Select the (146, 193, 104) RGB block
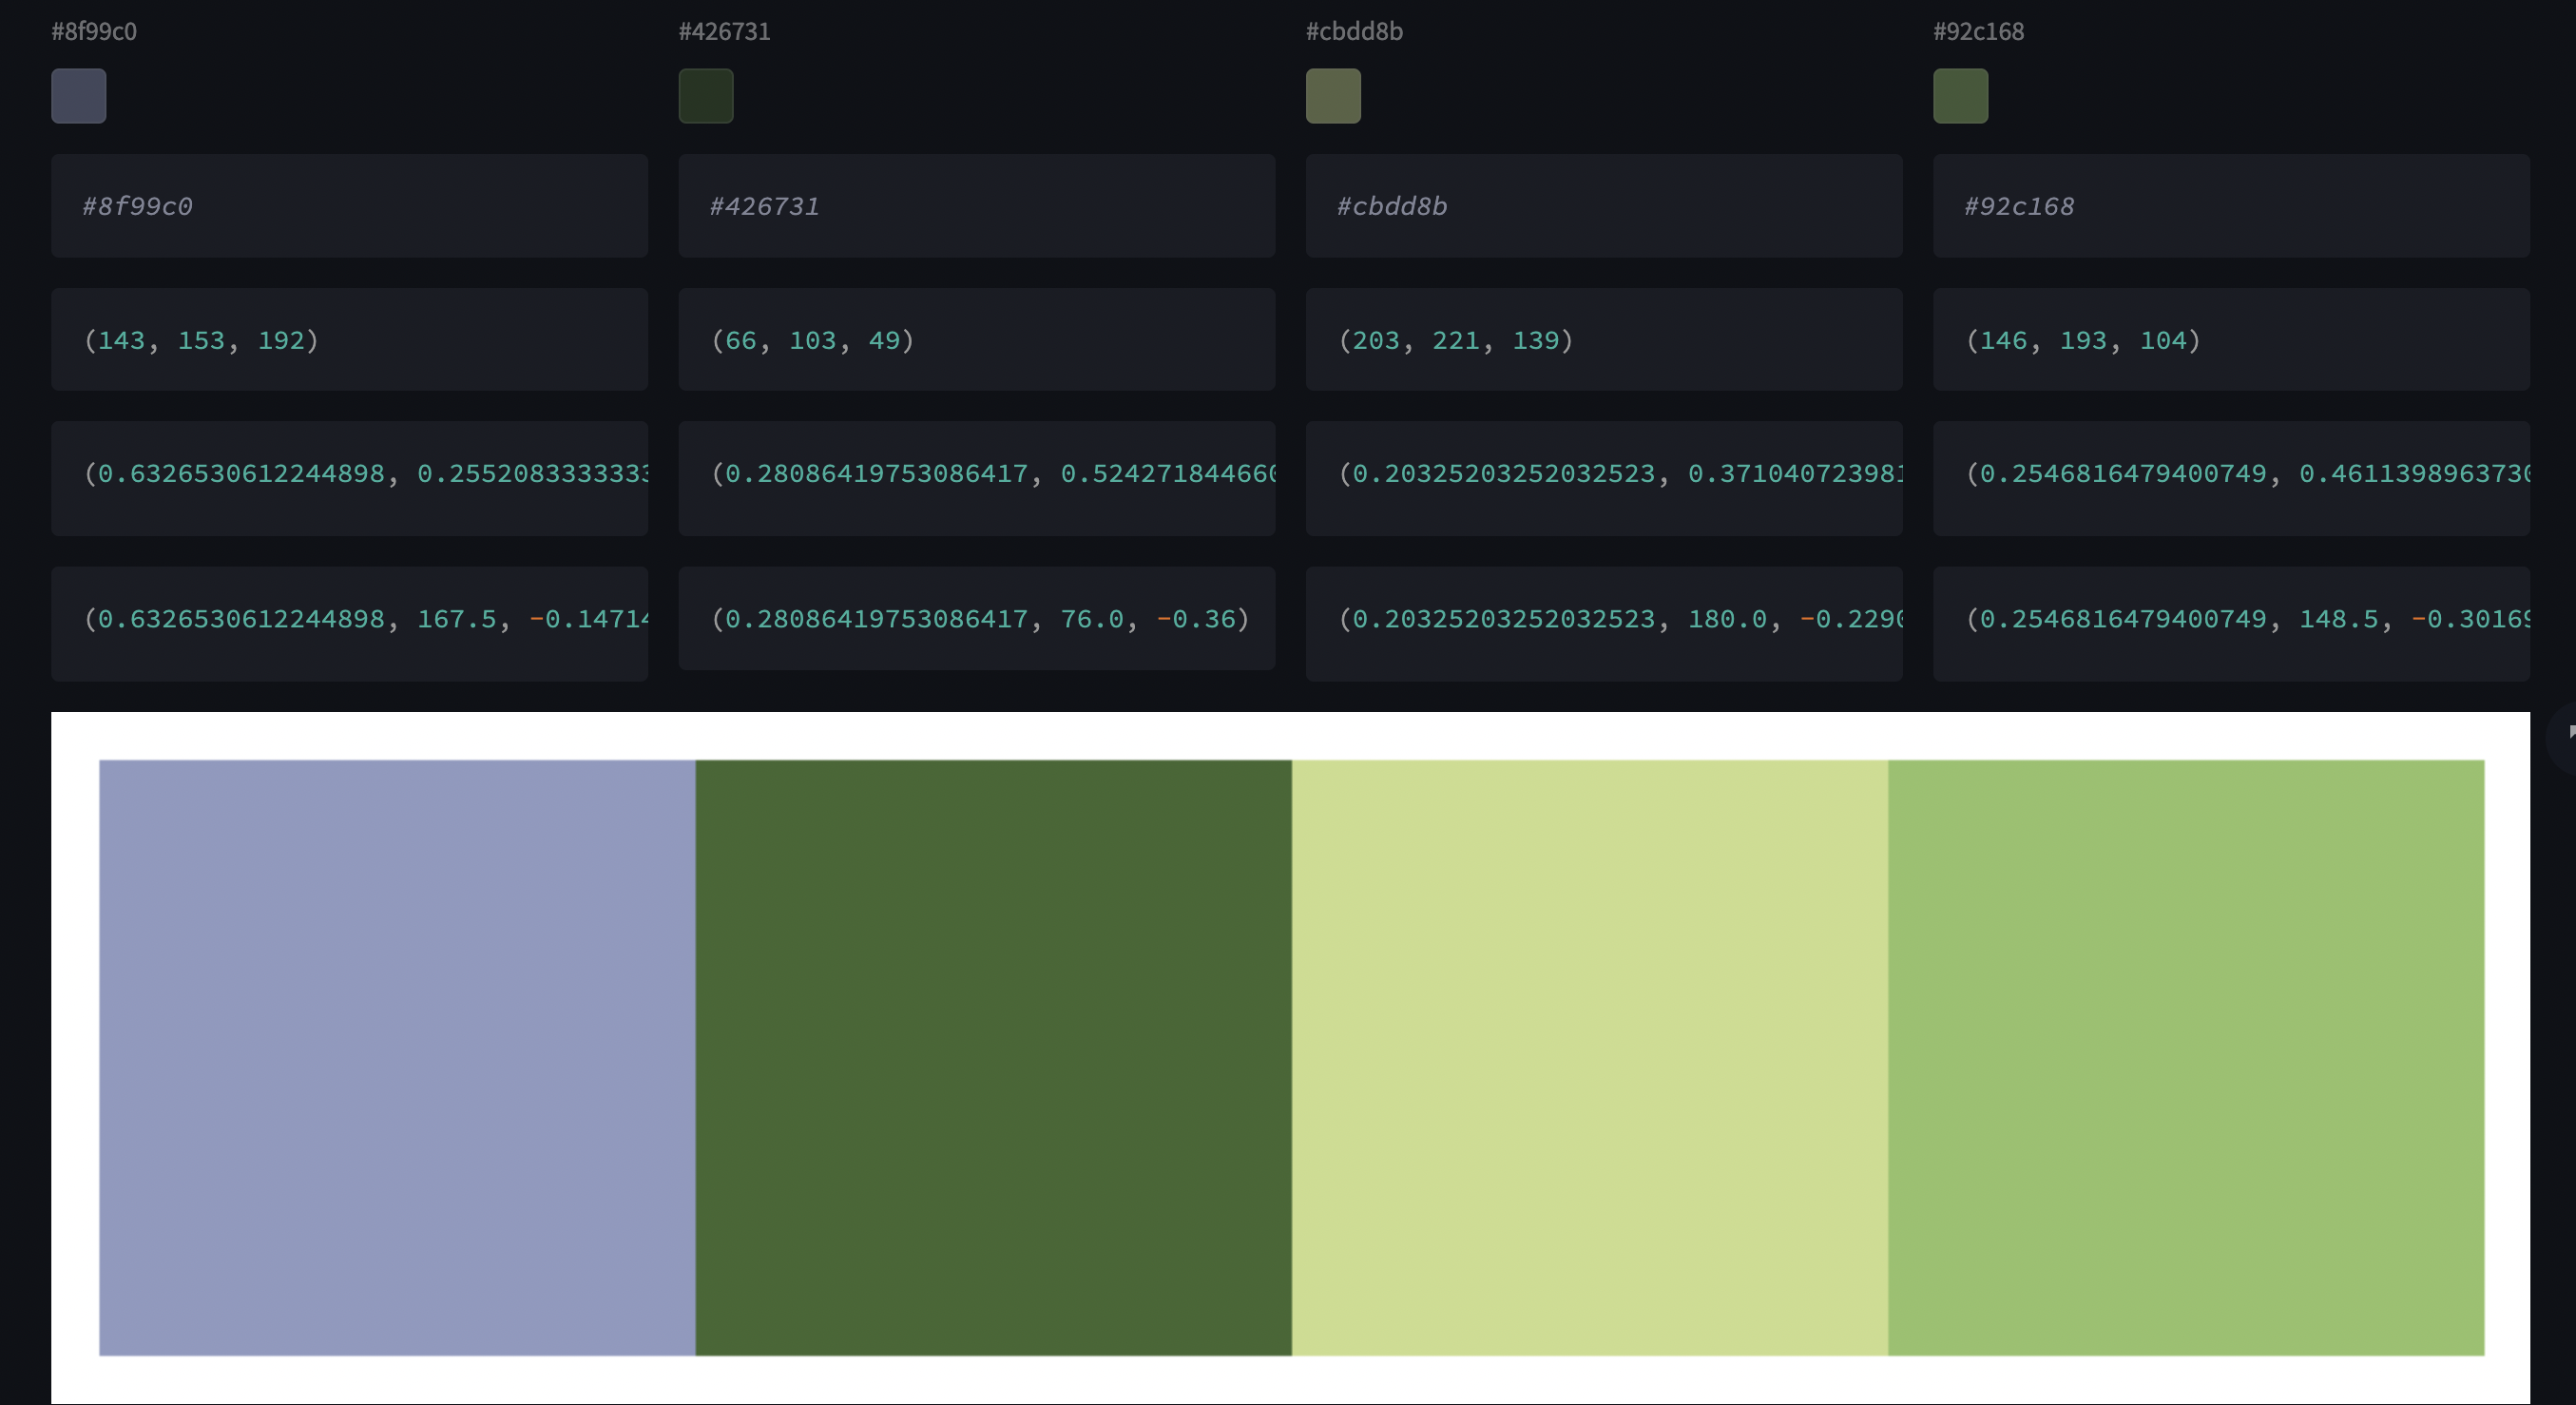 tap(2230, 340)
